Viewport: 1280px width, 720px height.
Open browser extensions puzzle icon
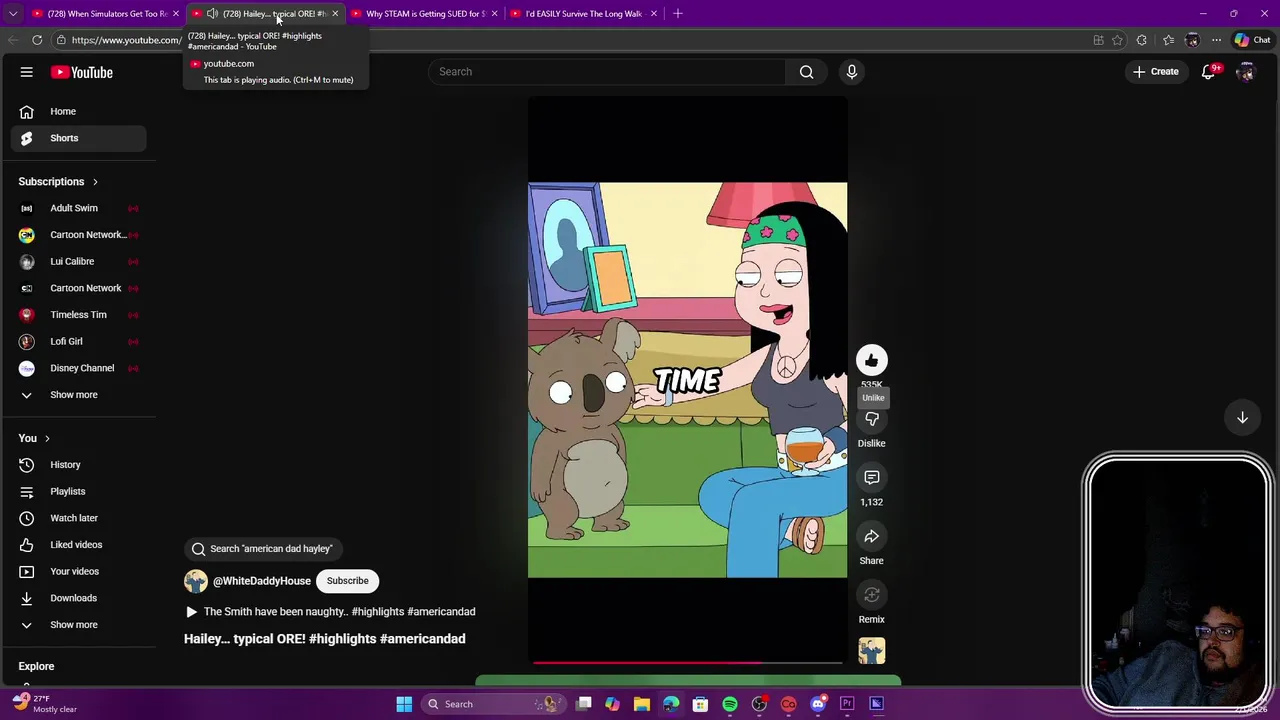(x=1142, y=40)
